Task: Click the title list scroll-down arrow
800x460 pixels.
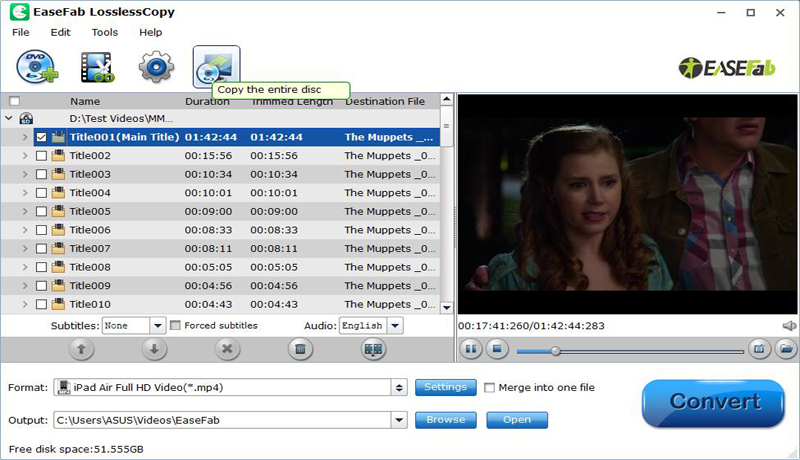Action: point(446,308)
